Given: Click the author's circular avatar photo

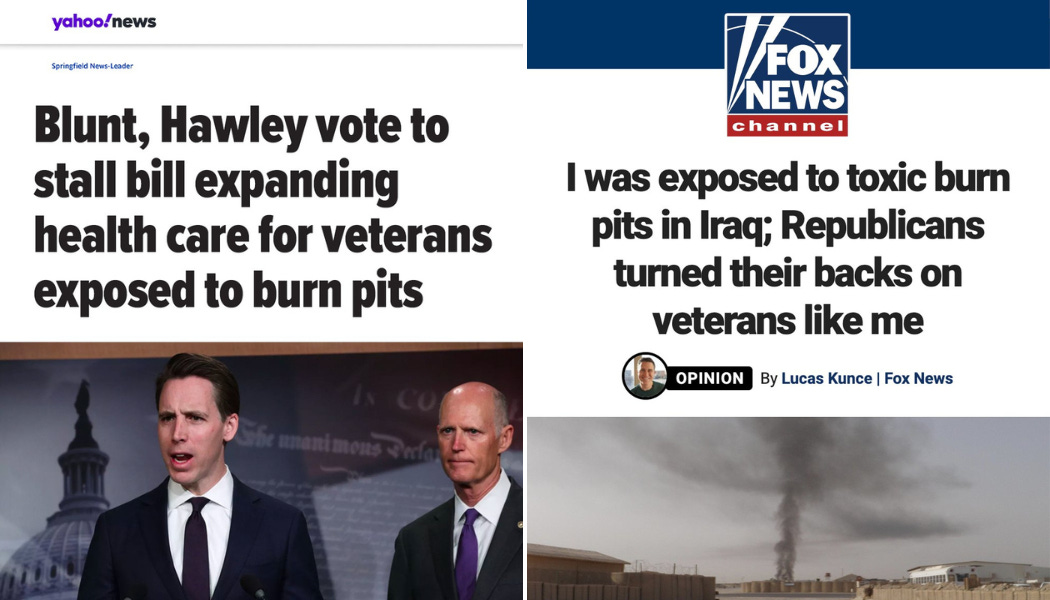Looking at the screenshot, I should pos(645,376).
